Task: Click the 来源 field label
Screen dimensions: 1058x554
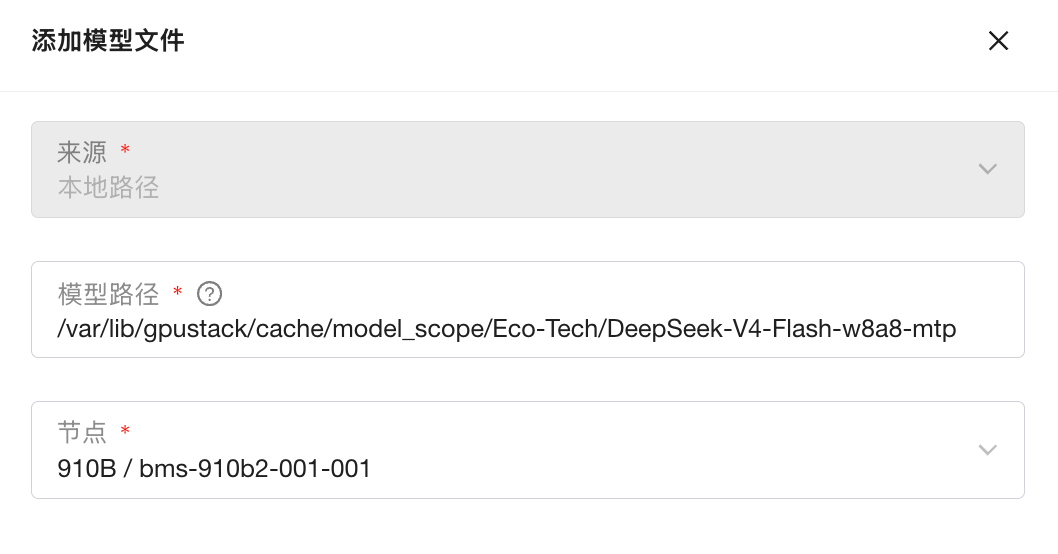Action: pyautogui.click(x=82, y=152)
